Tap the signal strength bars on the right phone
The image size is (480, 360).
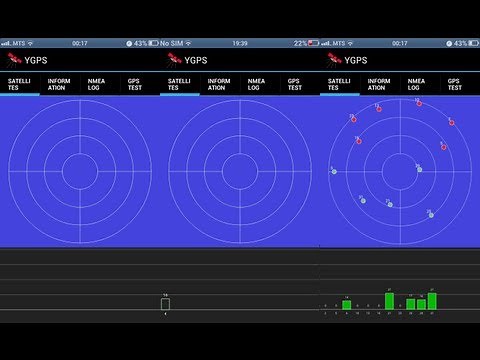tap(325, 43)
